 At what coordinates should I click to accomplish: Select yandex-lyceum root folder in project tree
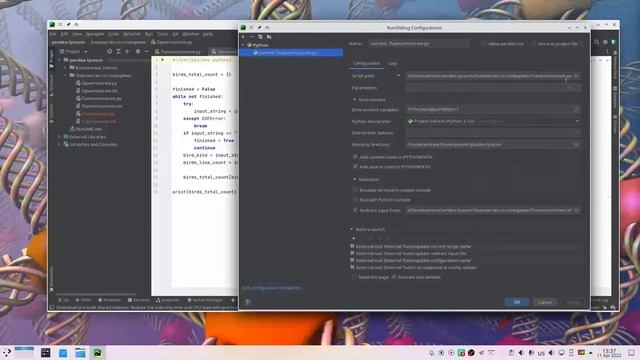86,60
